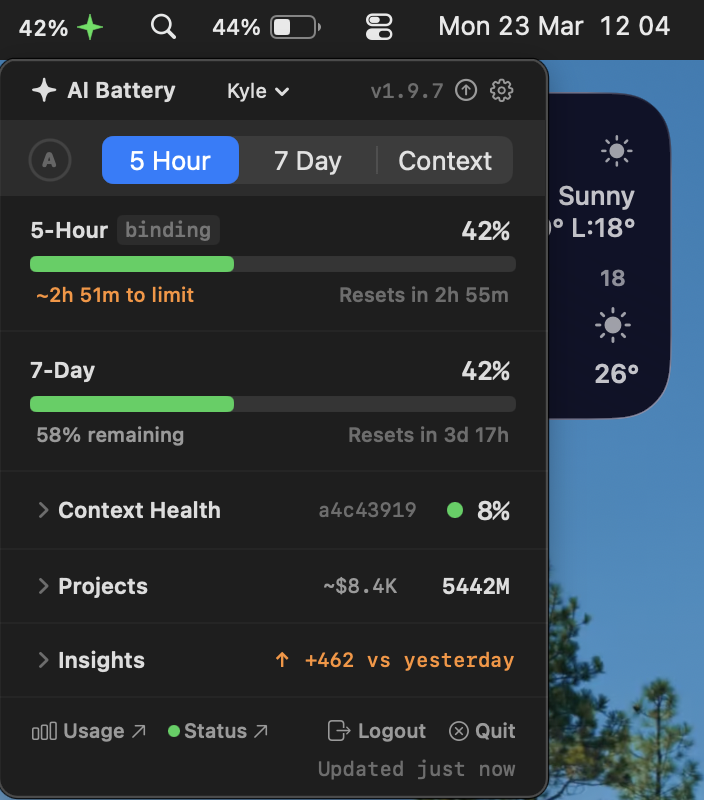Open Spotlight search from the menu bar
This screenshot has width=704, height=800.
pos(163,28)
